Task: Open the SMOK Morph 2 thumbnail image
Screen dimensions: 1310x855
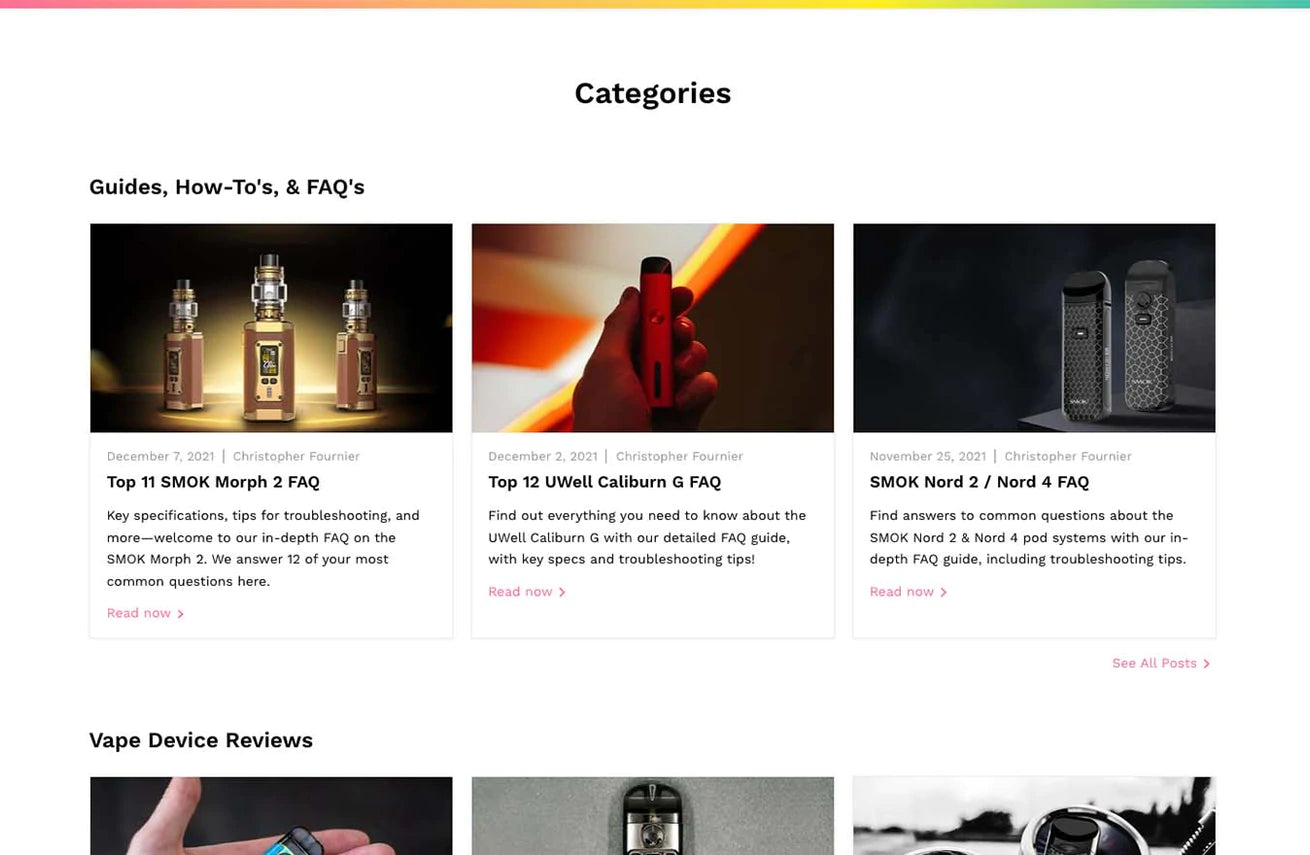Action: 271,328
